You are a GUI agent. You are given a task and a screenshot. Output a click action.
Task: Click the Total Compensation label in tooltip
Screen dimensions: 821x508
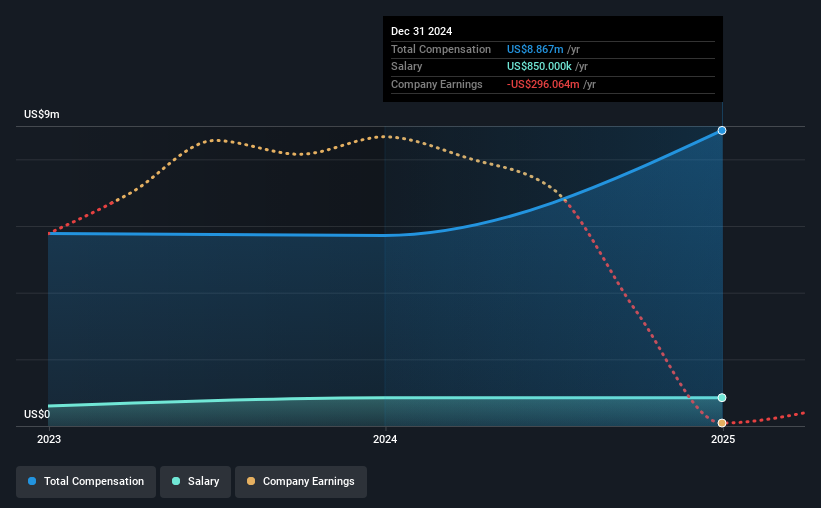[x=441, y=49]
